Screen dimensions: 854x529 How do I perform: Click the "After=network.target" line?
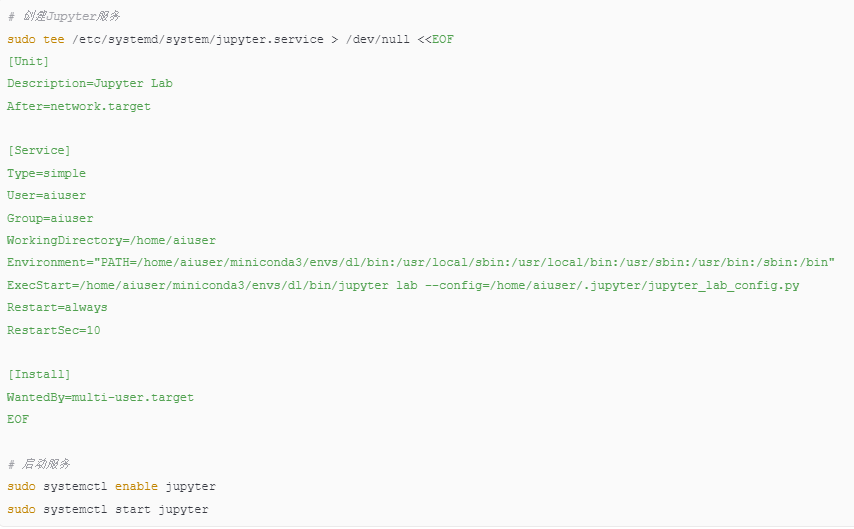[79, 106]
